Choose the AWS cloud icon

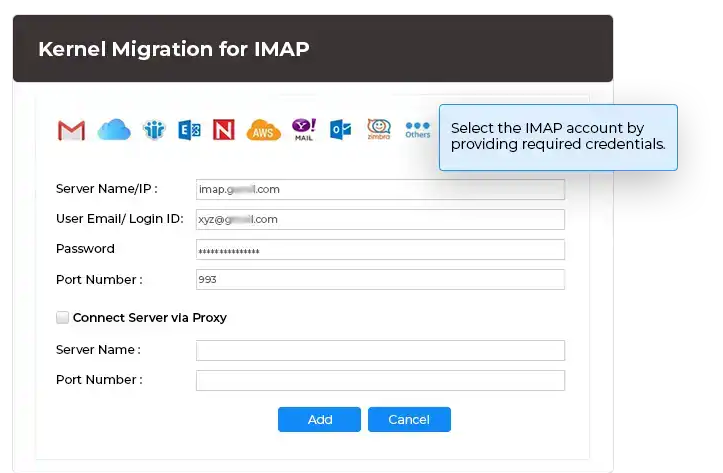263,130
